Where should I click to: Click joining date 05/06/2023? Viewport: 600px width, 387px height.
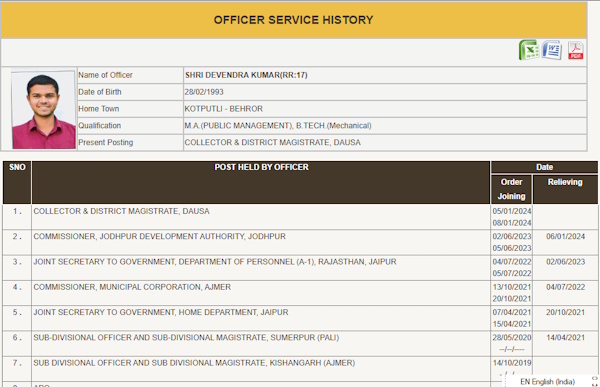(512, 248)
